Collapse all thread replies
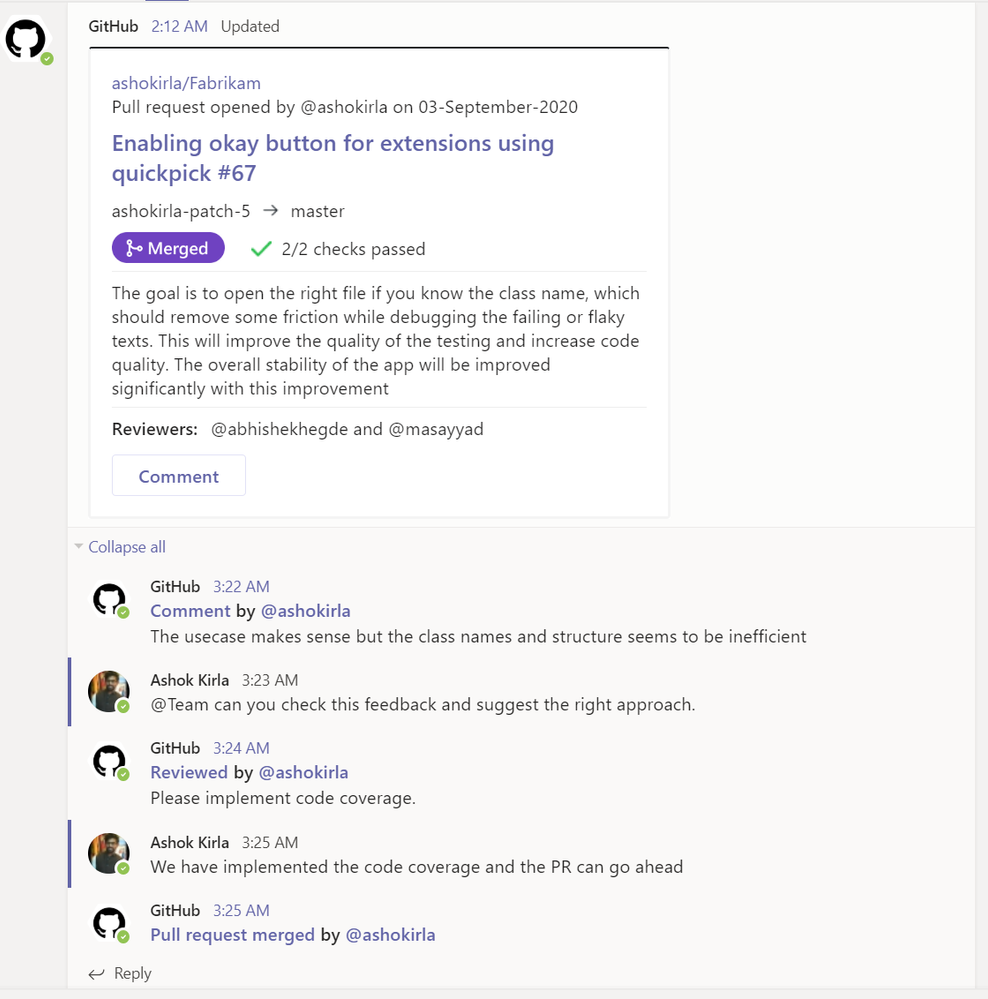The width and height of the screenshot is (988, 999). (127, 547)
